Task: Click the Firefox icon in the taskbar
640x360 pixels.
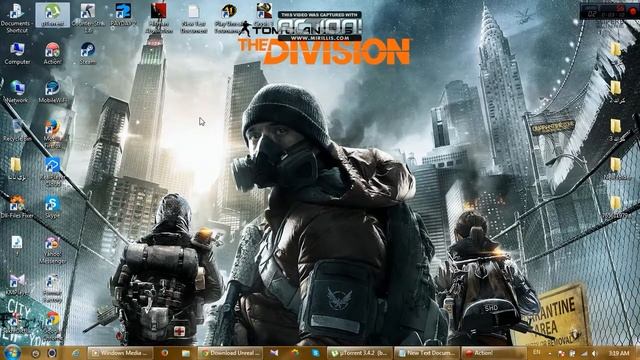Action: pos(164,353)
